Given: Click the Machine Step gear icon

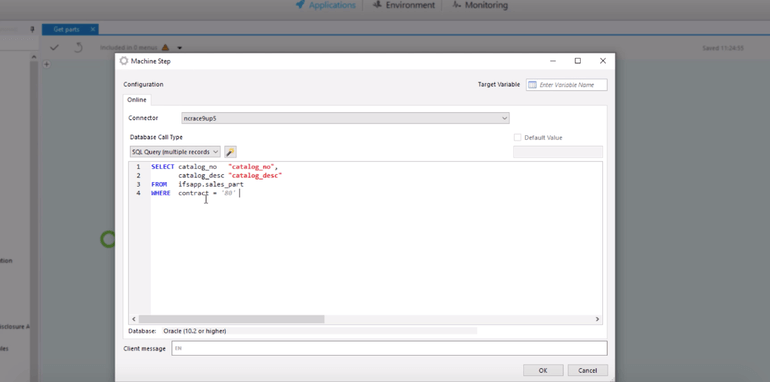Looking at the screenshot, I should pos(124,61).
